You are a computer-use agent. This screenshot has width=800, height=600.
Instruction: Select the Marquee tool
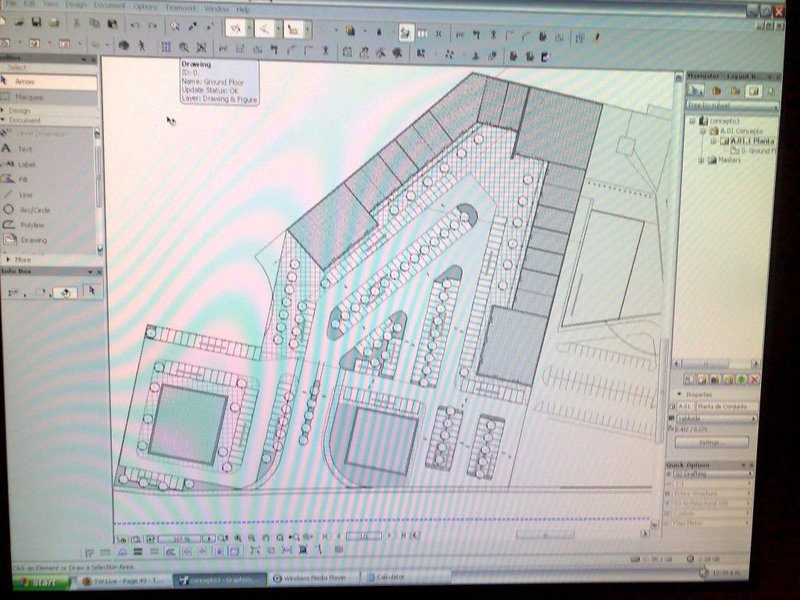point(48,97)
